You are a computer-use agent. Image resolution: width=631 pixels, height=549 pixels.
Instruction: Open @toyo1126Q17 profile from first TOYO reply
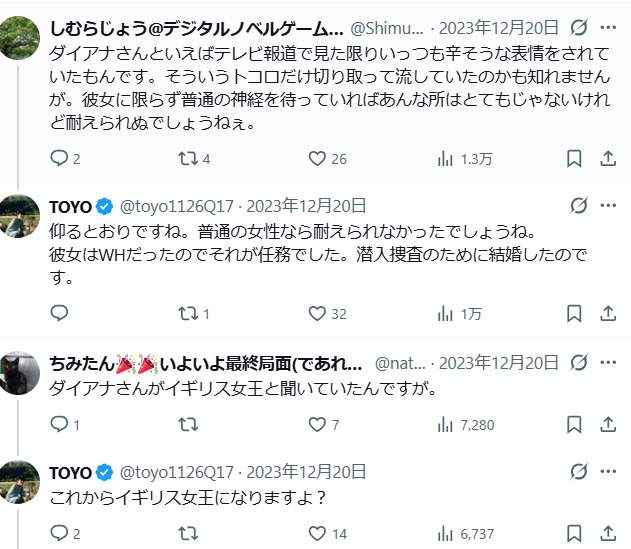click(x=177, y=206)
